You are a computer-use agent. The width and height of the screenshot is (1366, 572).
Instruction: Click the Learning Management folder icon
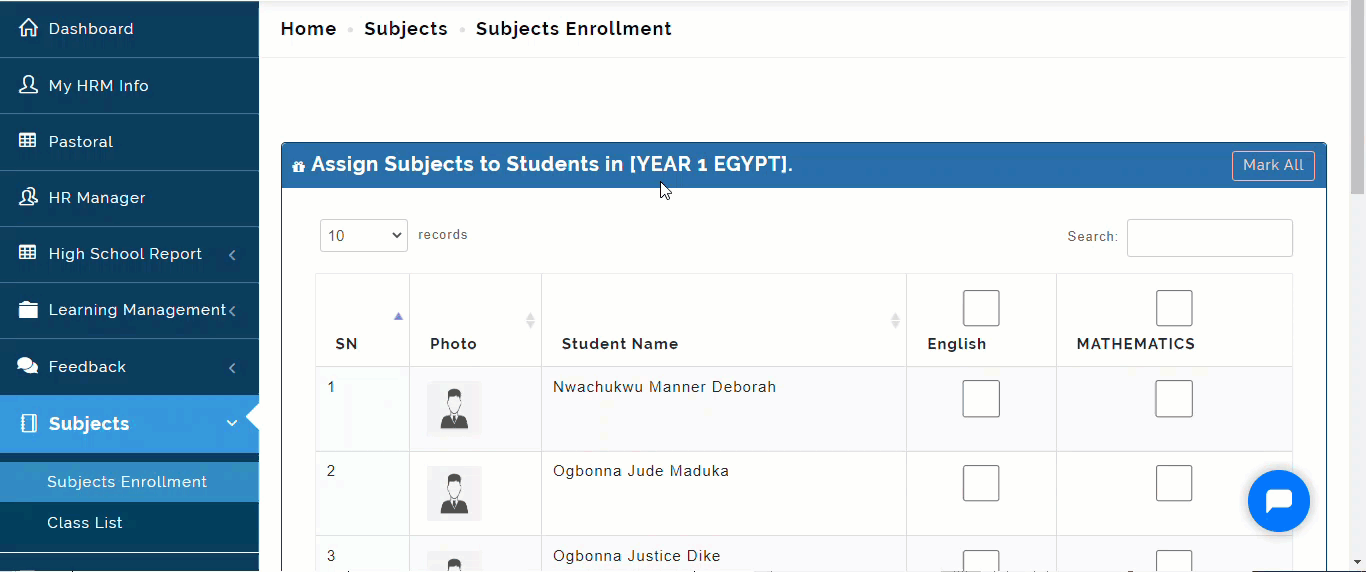pos(28,309)
